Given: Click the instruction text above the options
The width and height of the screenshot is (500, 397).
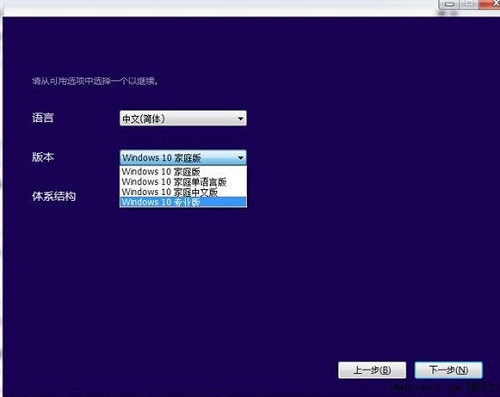Looking at the screenshot, I should [95, 81].
